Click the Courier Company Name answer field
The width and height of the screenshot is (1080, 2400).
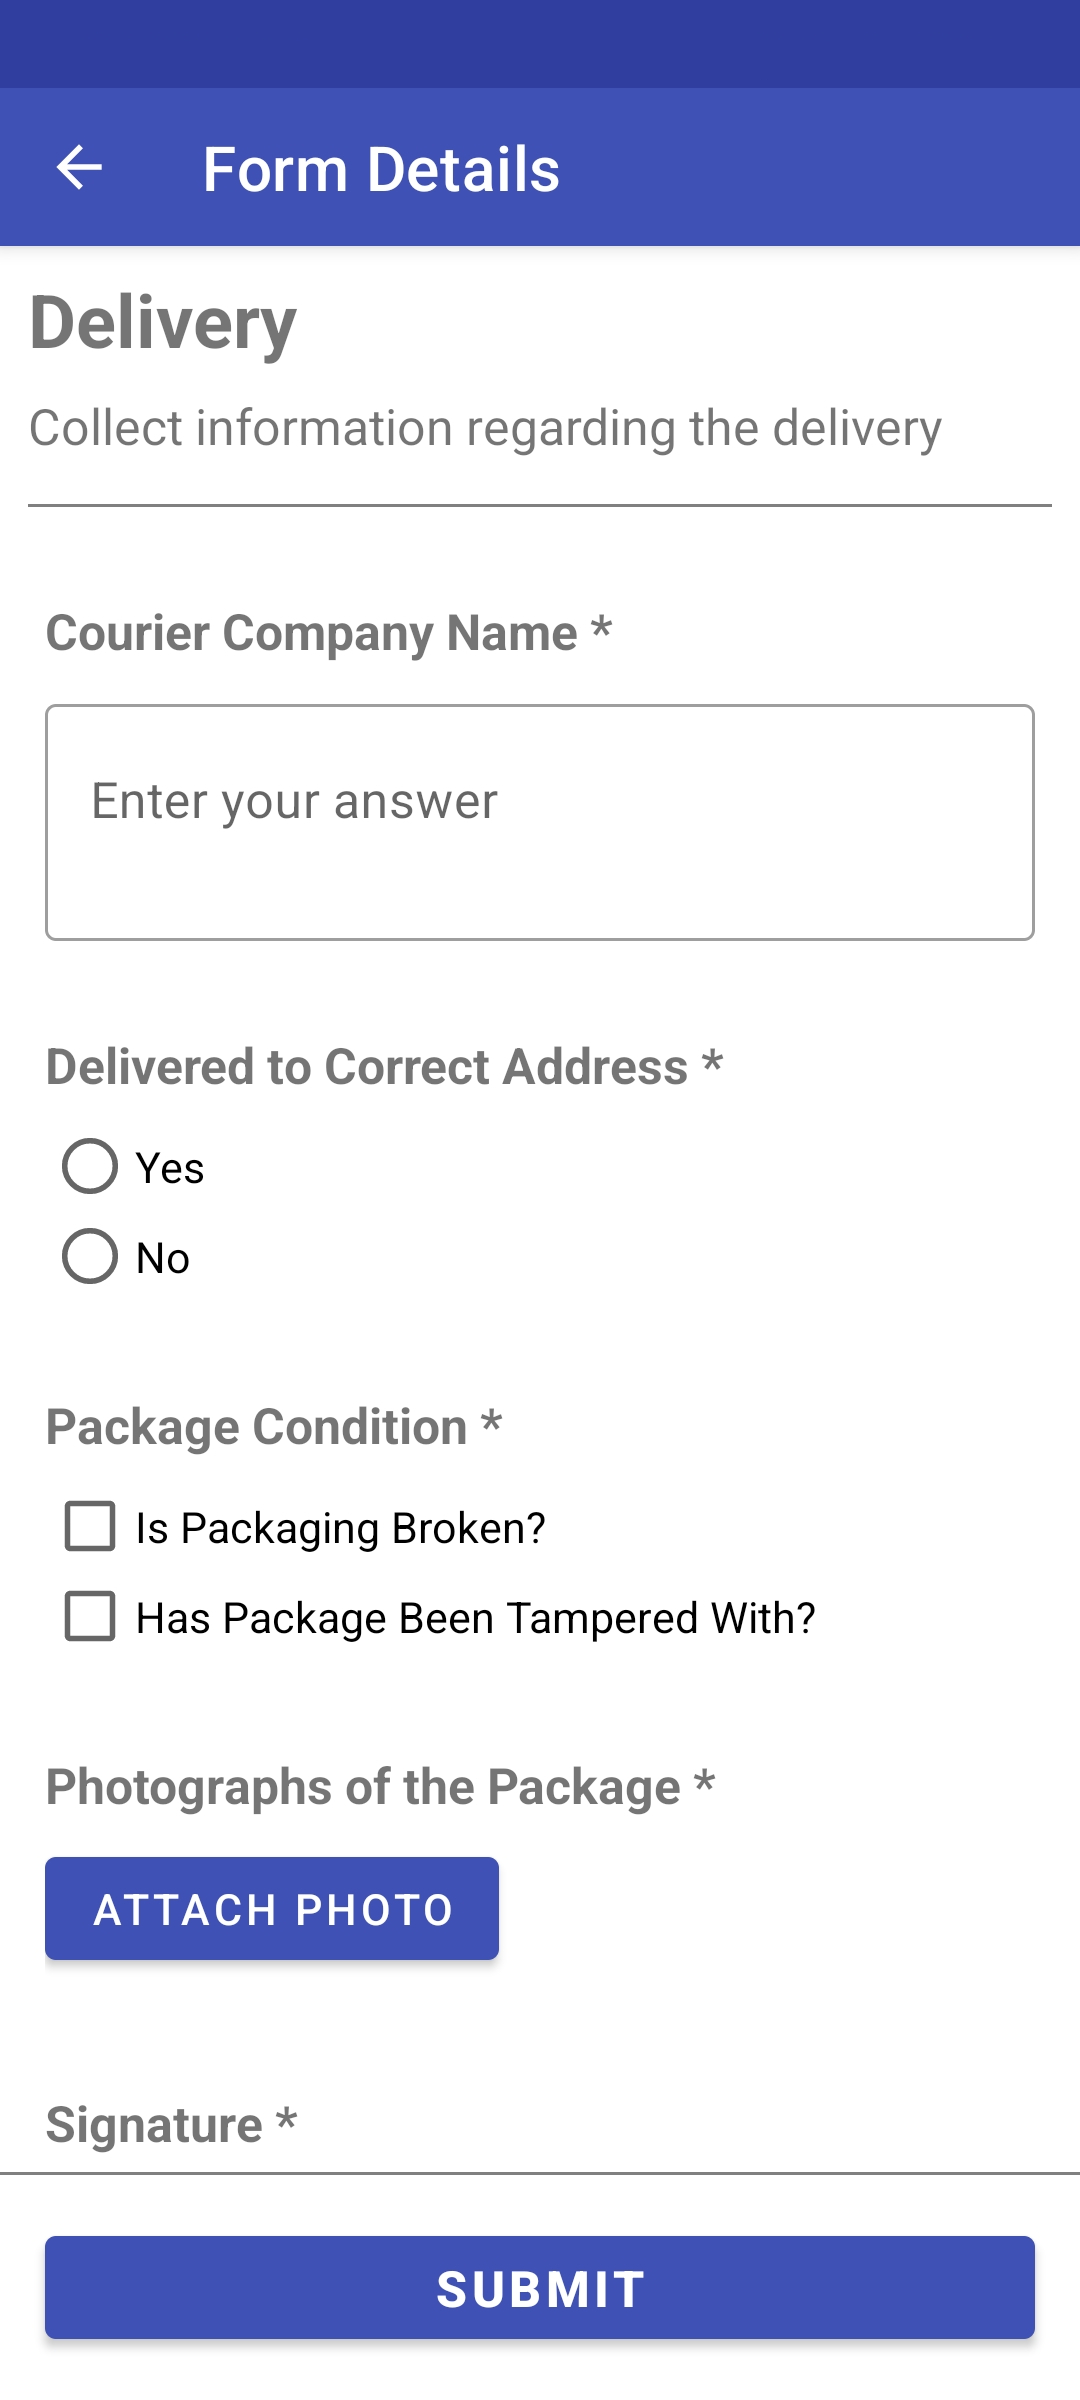tap(540, 822)
